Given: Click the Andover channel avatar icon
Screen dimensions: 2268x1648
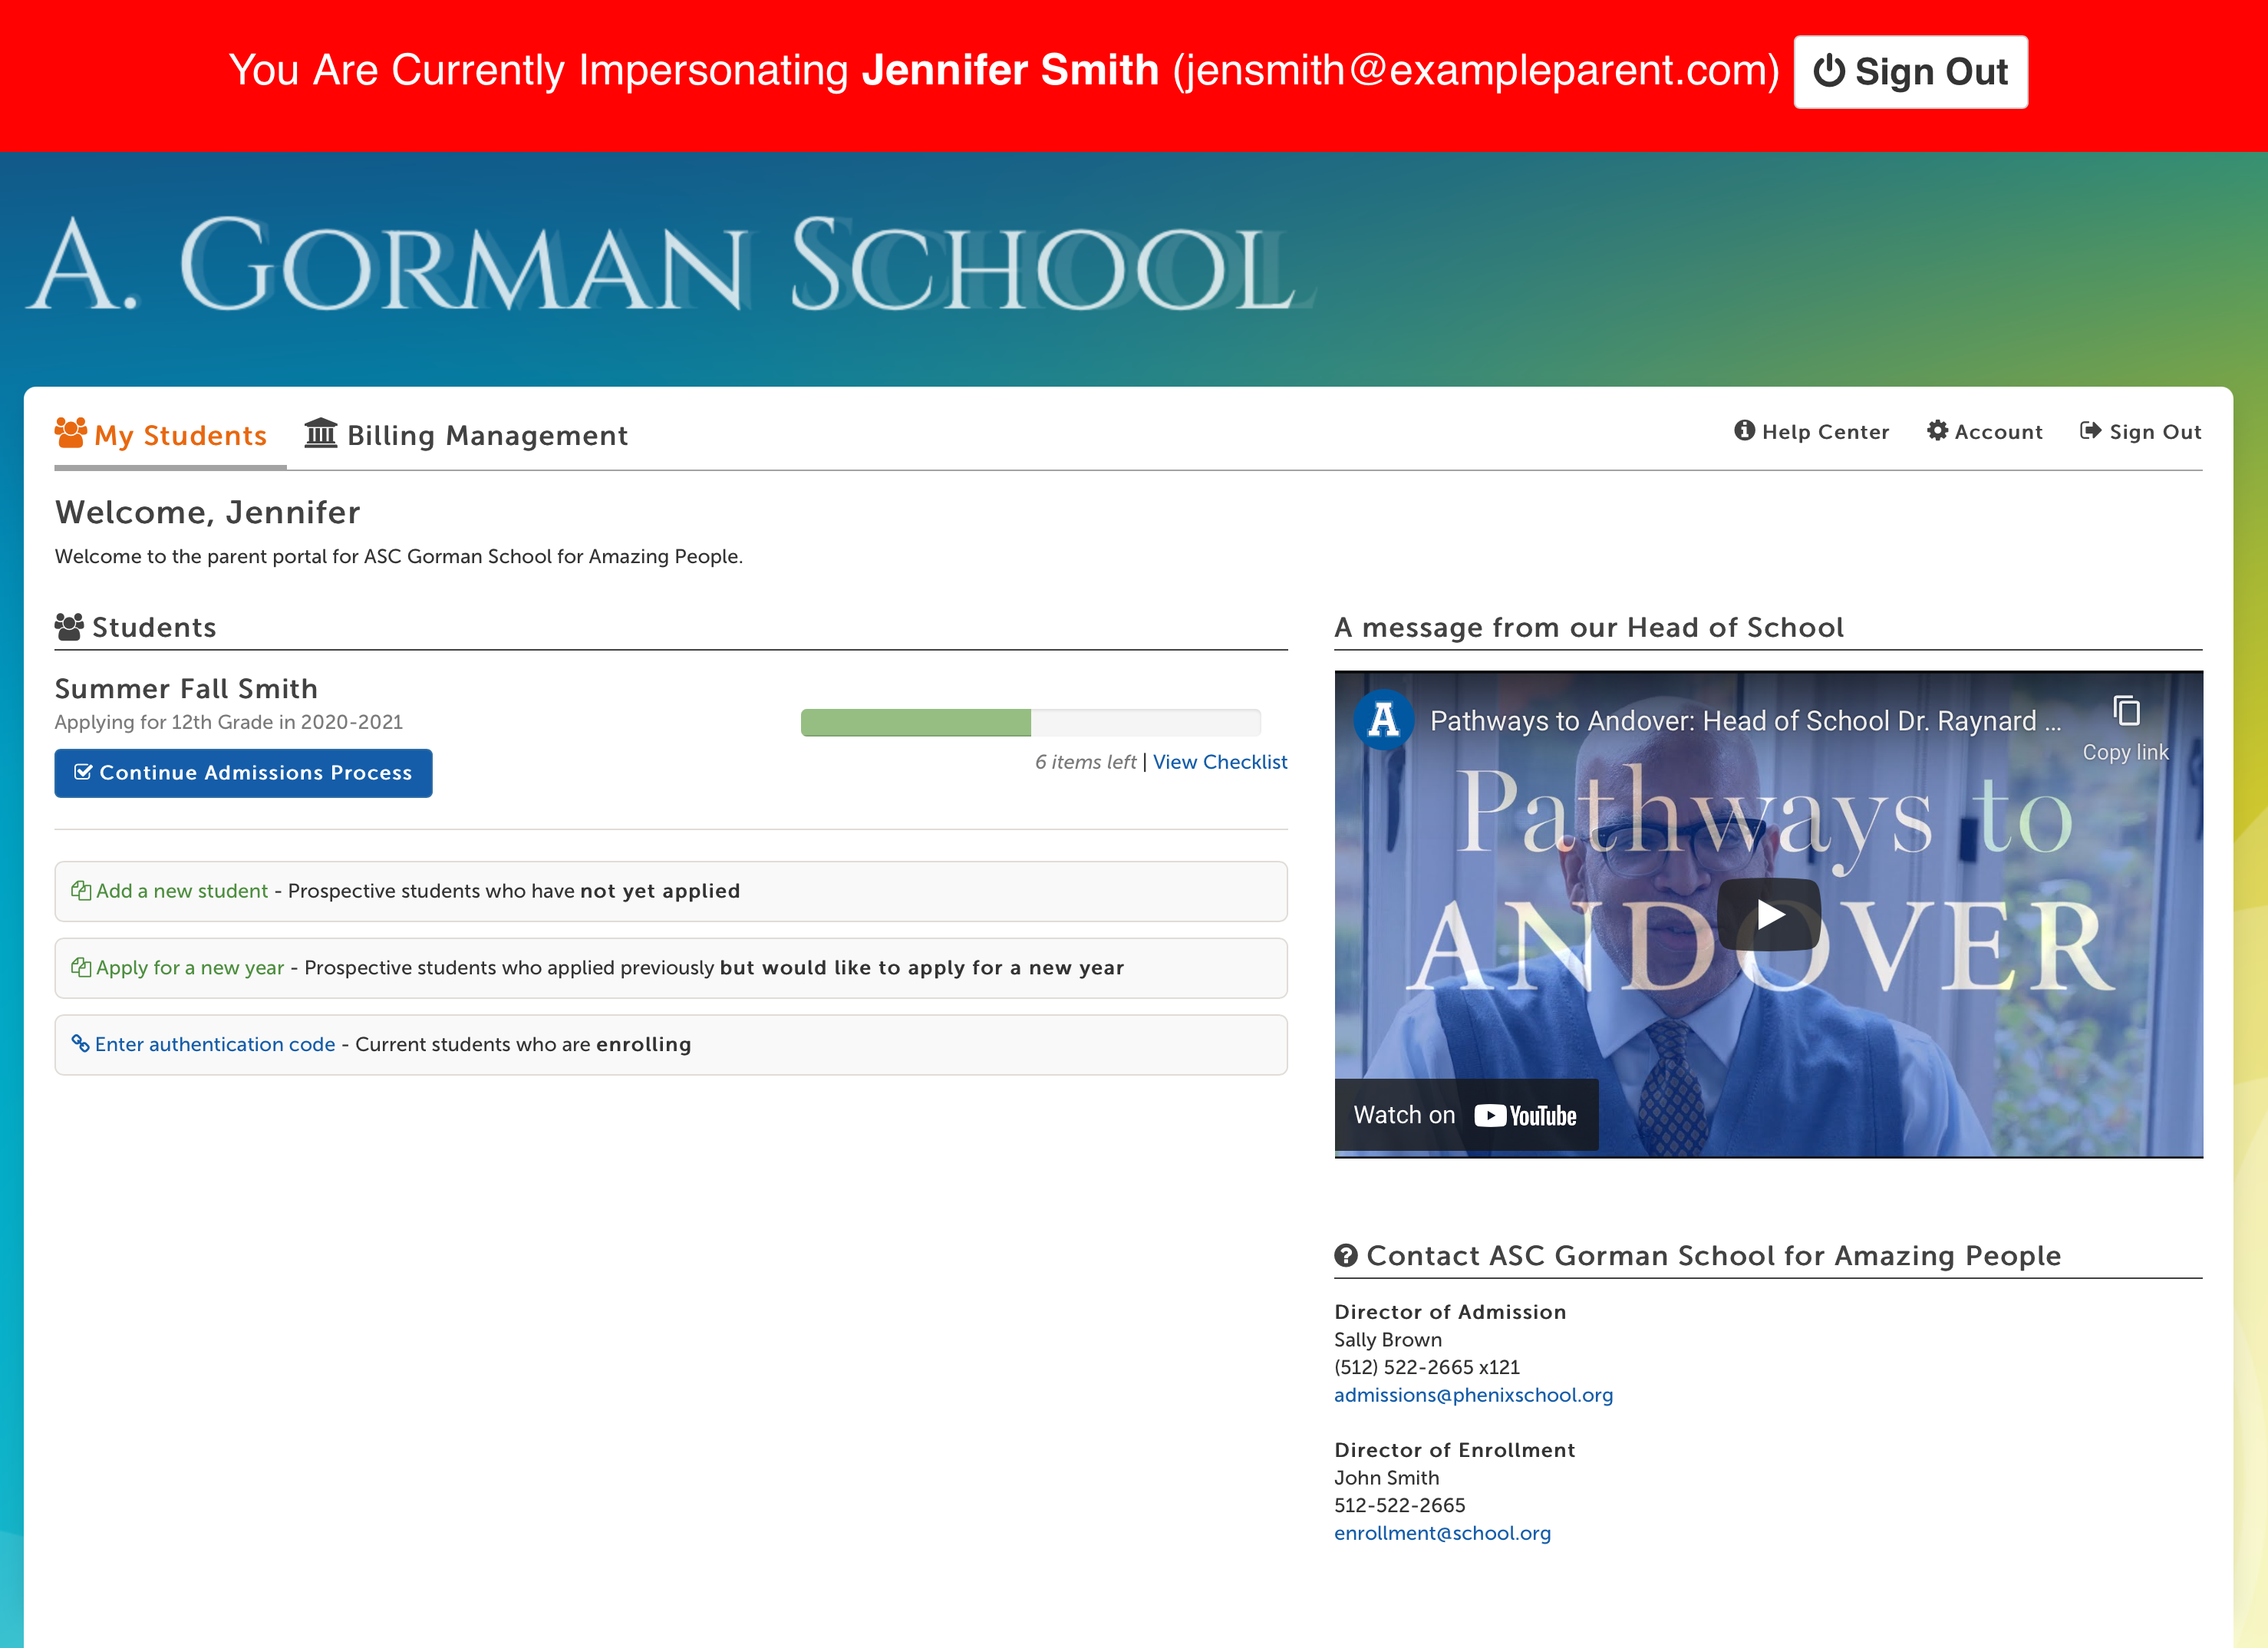Looking at the screenshot, I should pyautogui.click(x=1383, y=719).
